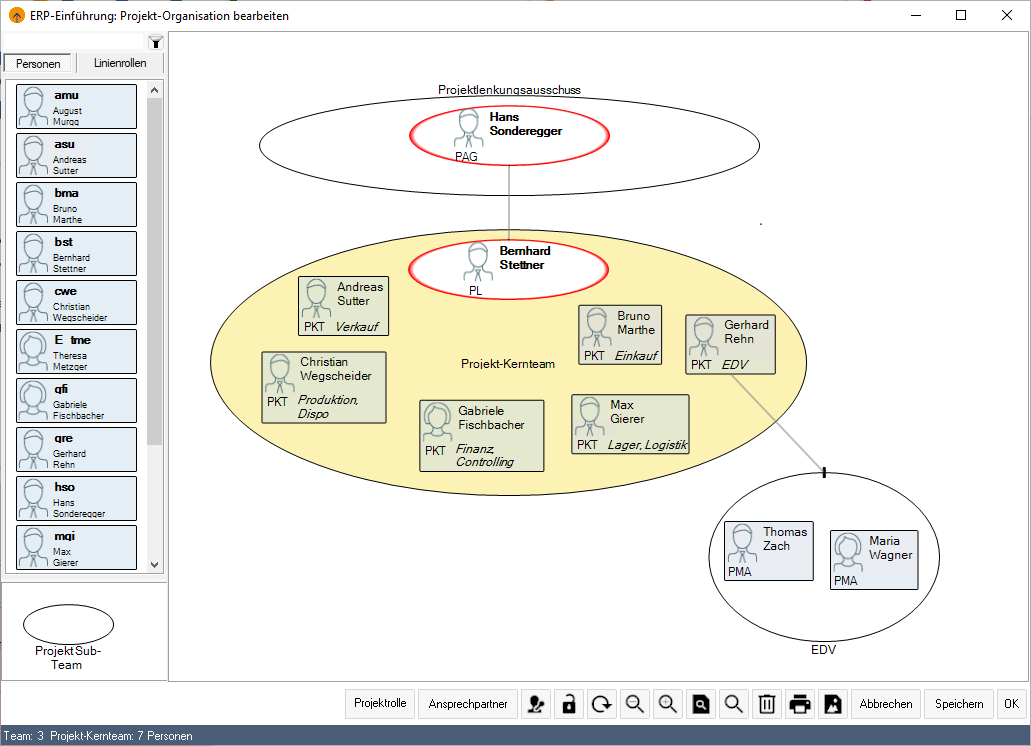Image resolution: width=1031 pixels, height=746 pixels.
Task: Print the organization chart via printer icon
Action: pos(799,703)
